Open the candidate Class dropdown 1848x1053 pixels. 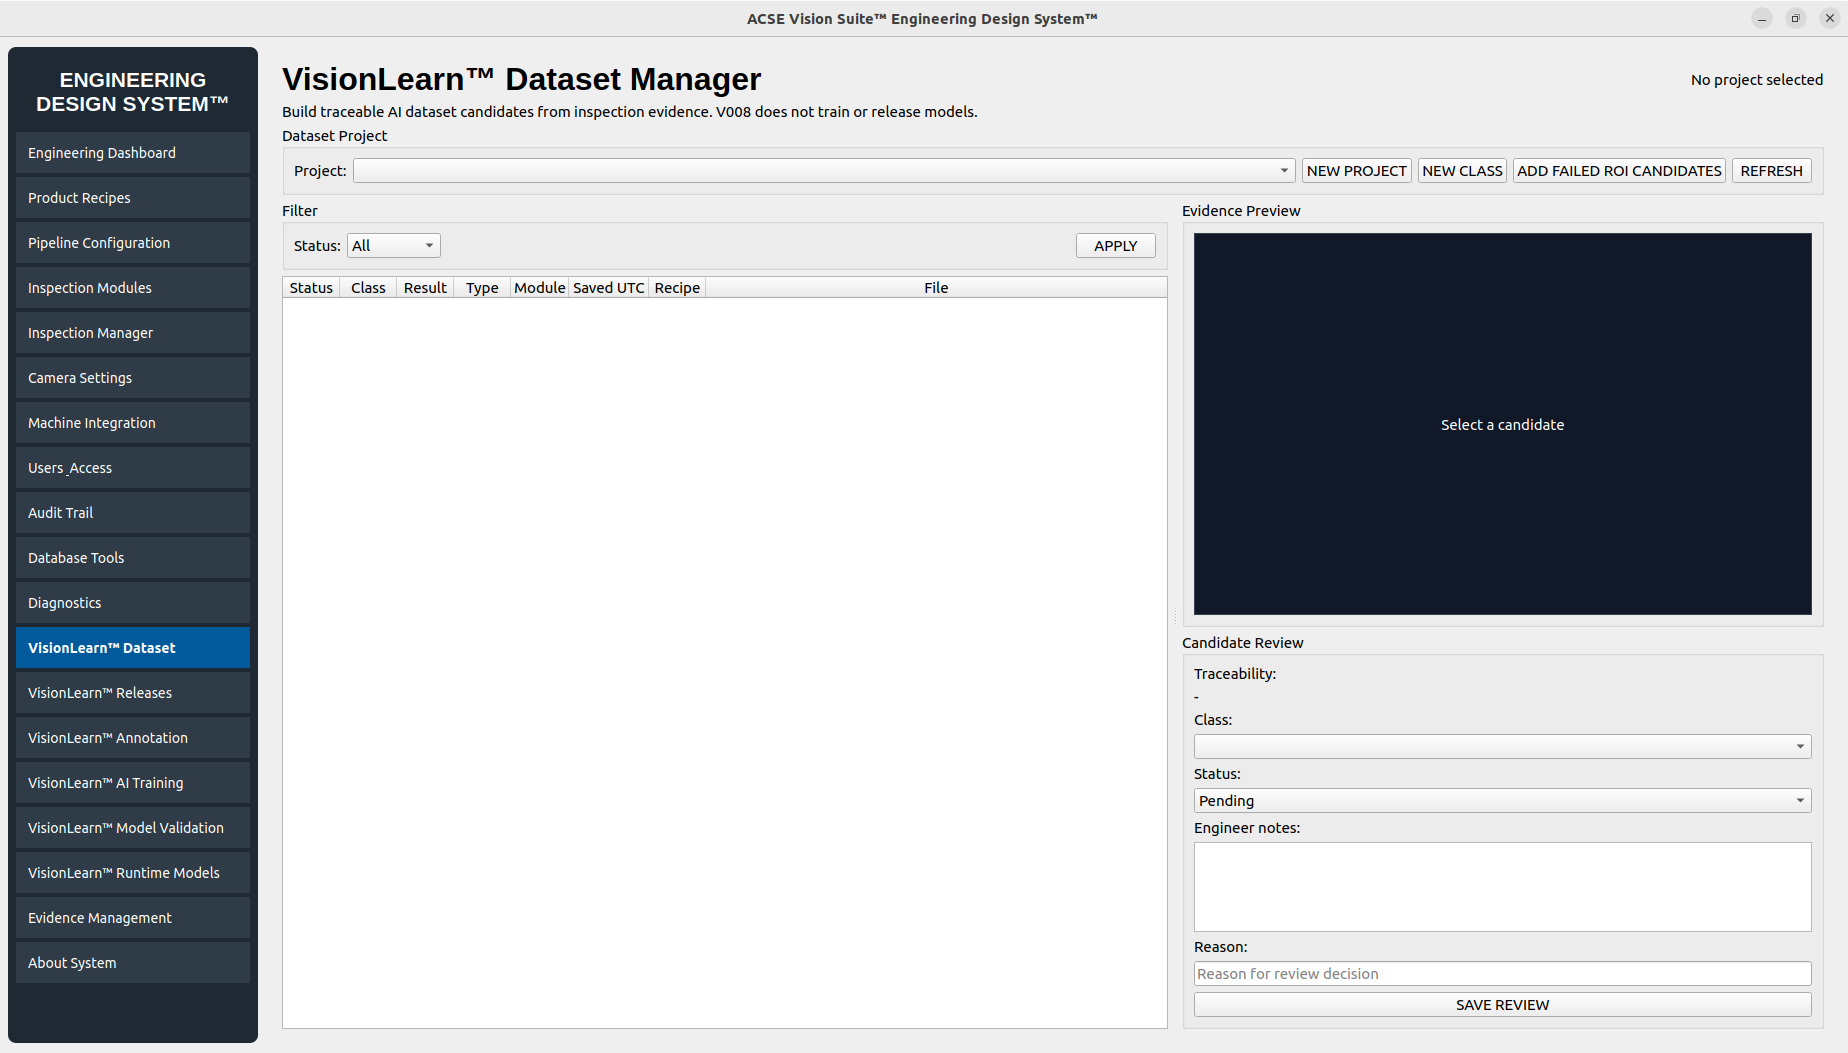point(1502,747)
